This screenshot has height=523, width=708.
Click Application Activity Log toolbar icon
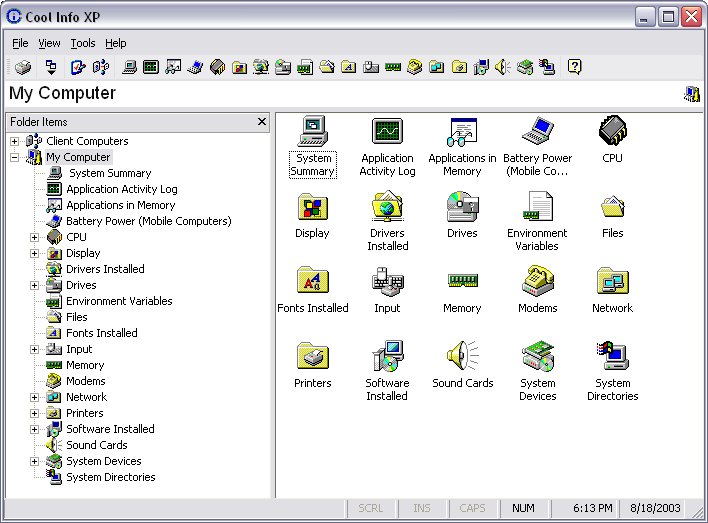coord(151,67)
